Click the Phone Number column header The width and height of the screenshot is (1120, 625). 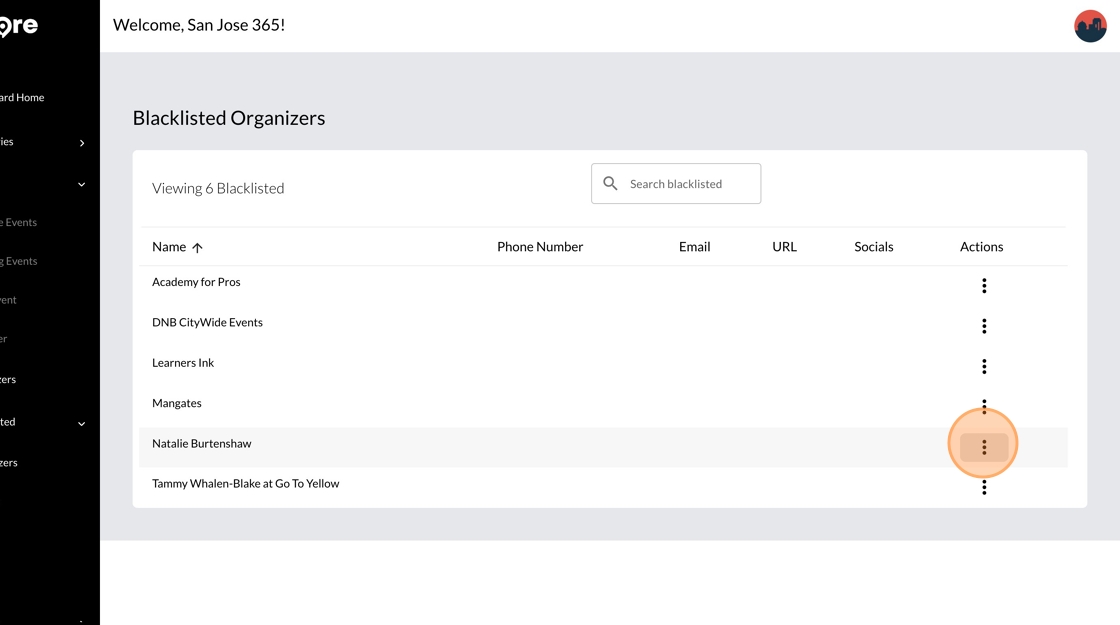(540, 247)
